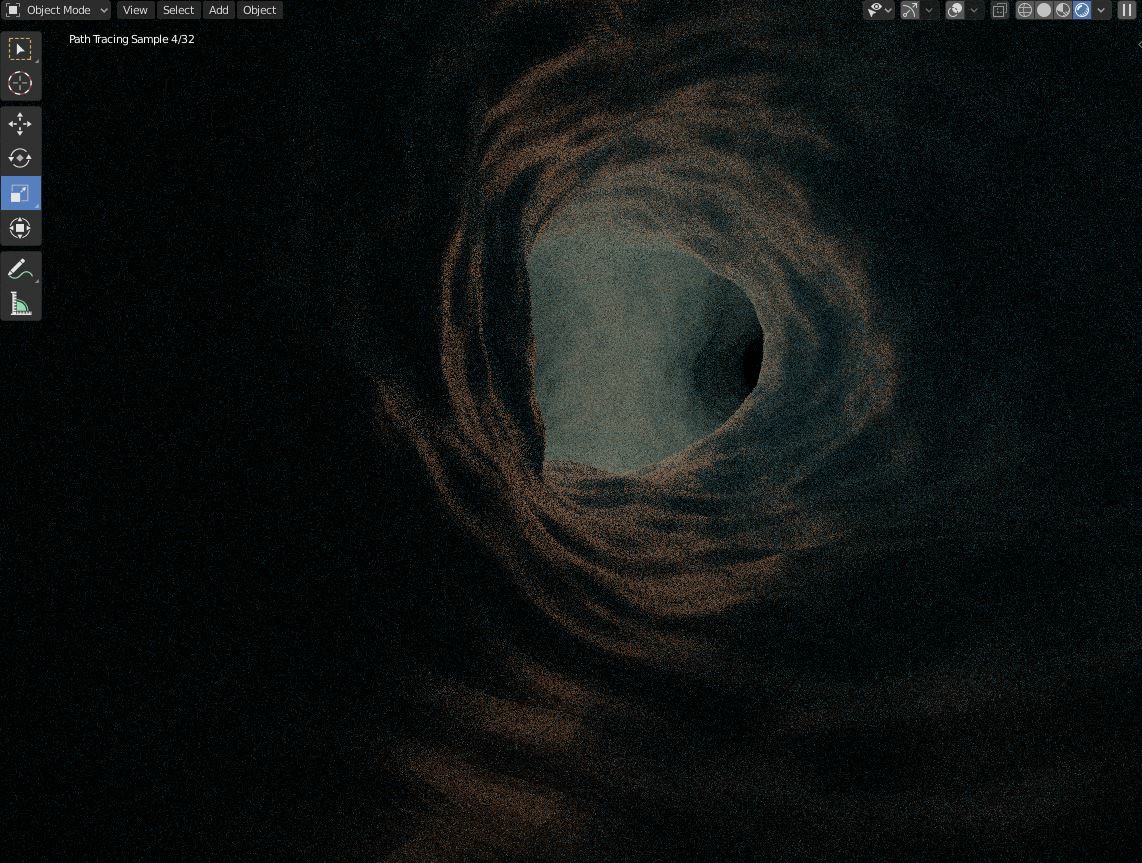Screen dimensions: 1142x863
Task: Open the Object Mode dropdown
Action: tap(56, 10)
